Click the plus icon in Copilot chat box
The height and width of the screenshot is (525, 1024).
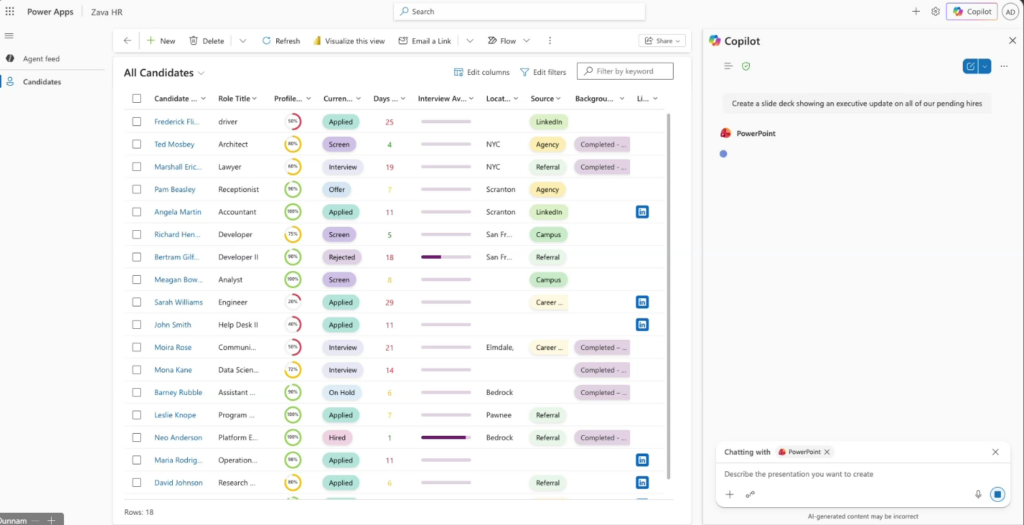click(x=729, y=494)
